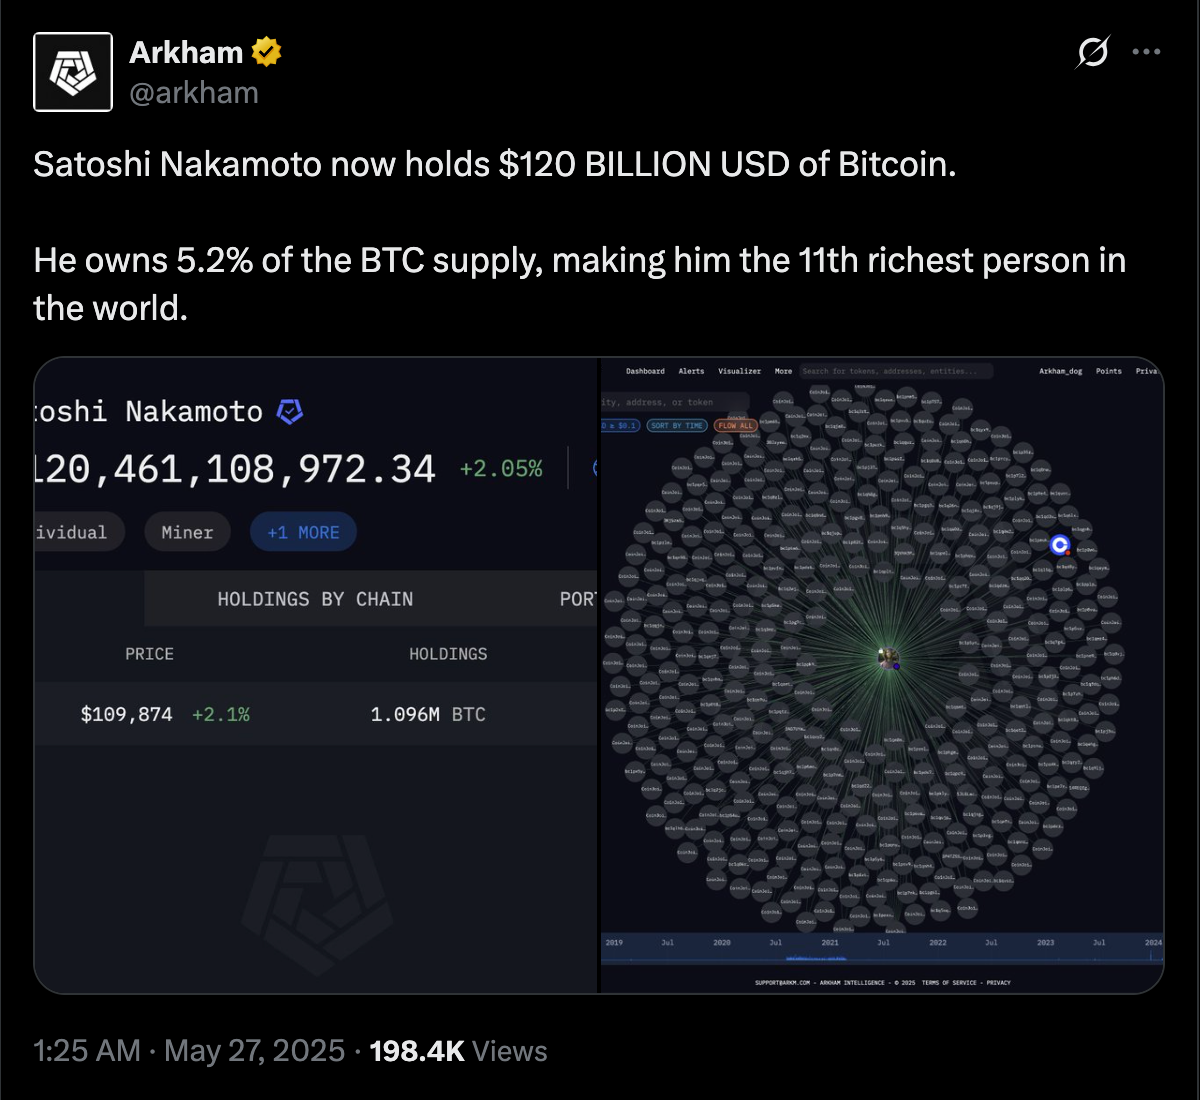1200x1100 pixels.
Task: Open the Visualizer menu item
Action: click(x=739, y=371)
